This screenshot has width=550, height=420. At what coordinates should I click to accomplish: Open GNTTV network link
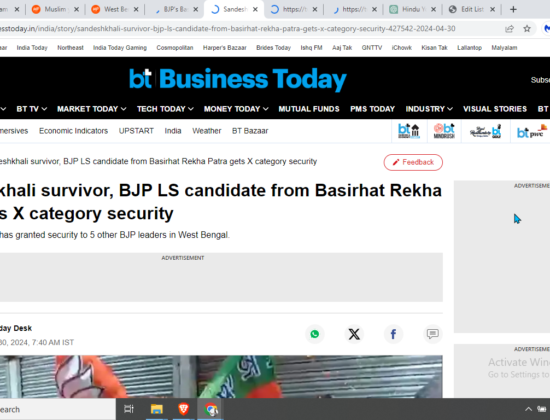(x=372, y=48)
